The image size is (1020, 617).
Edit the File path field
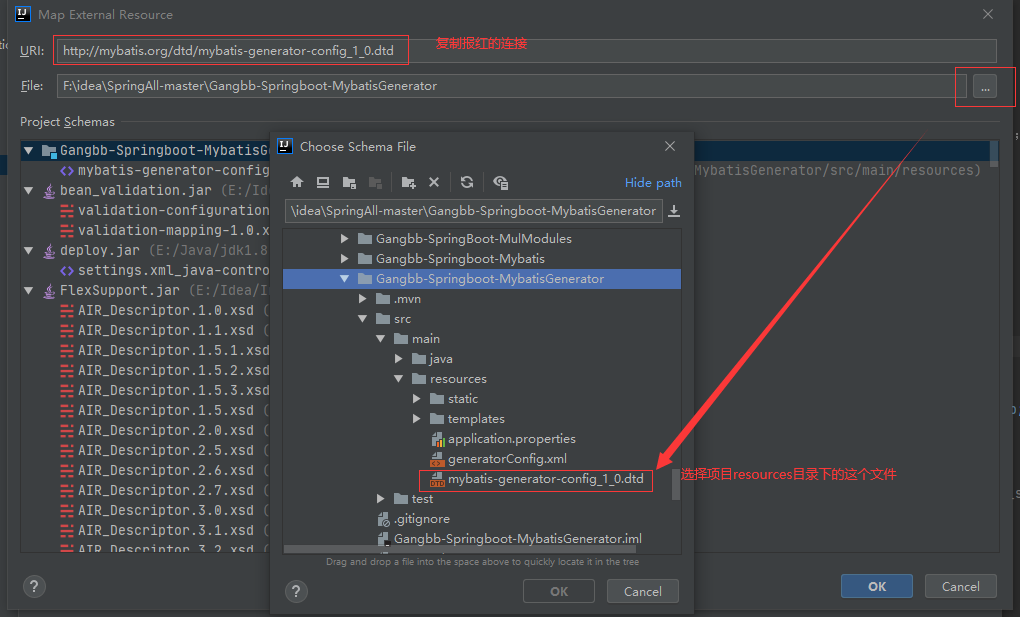[511, 86]
